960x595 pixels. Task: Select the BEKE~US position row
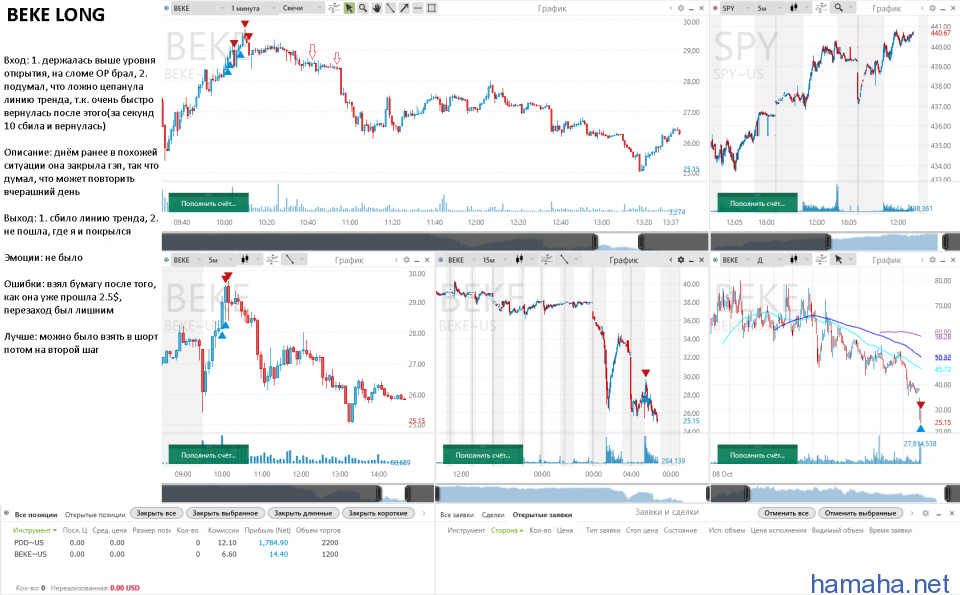coord(176,554)
